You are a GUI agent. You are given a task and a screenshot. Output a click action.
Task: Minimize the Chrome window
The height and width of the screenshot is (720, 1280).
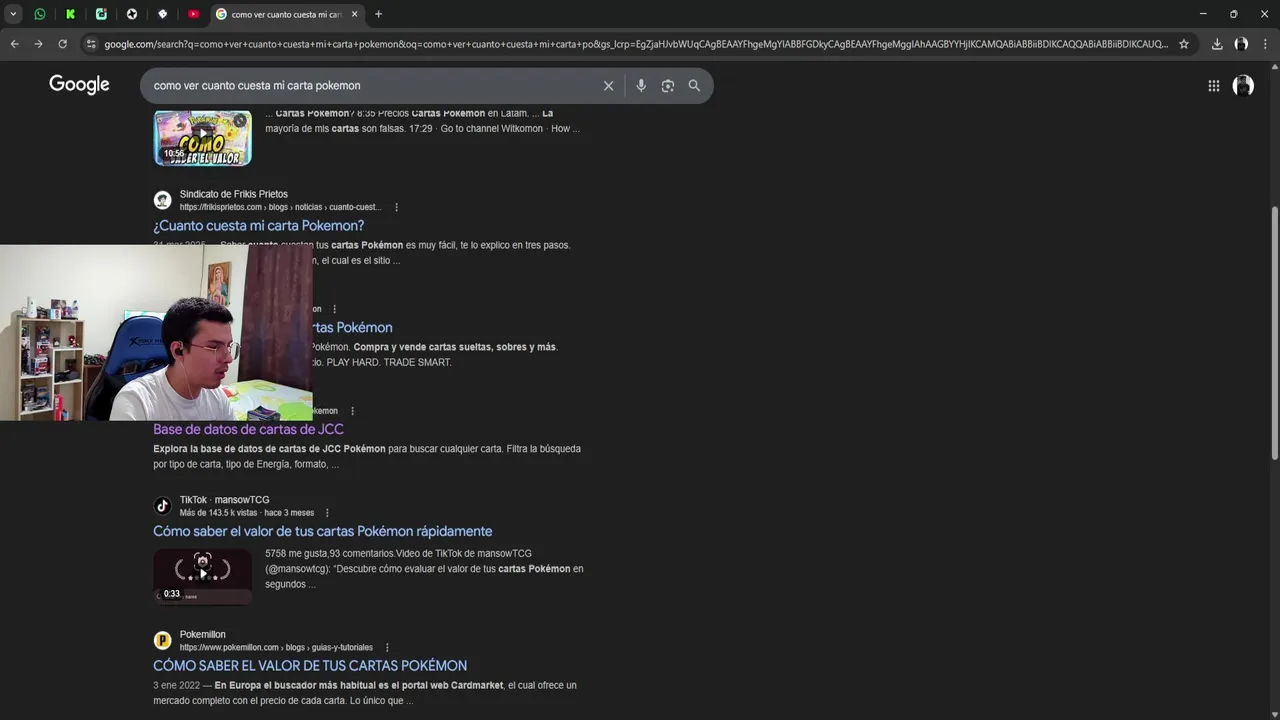point(1203,14)
